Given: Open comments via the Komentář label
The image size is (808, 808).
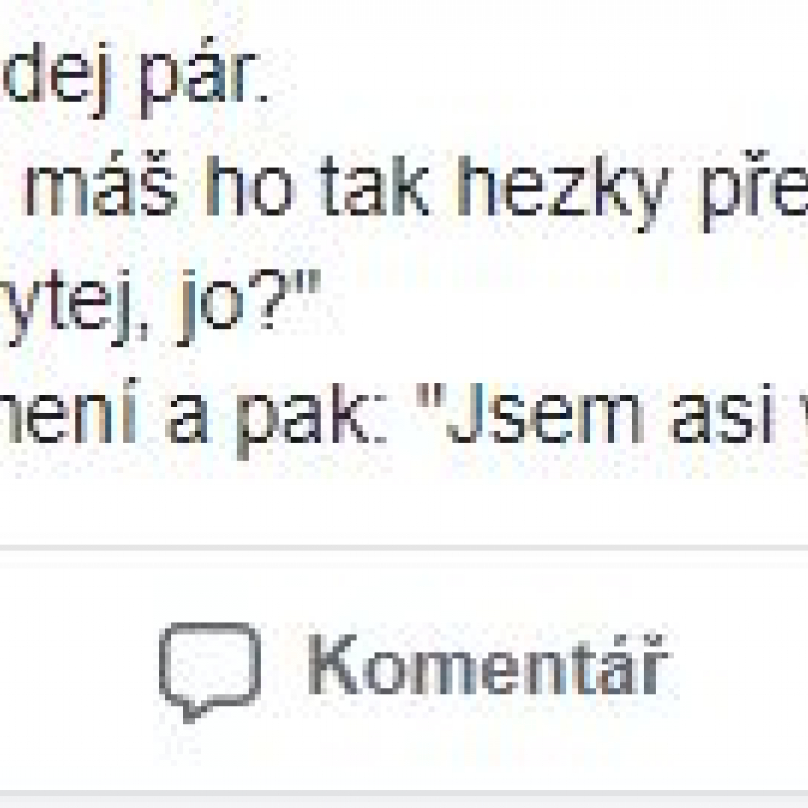Looking at the screenshot, I should 487,665.
